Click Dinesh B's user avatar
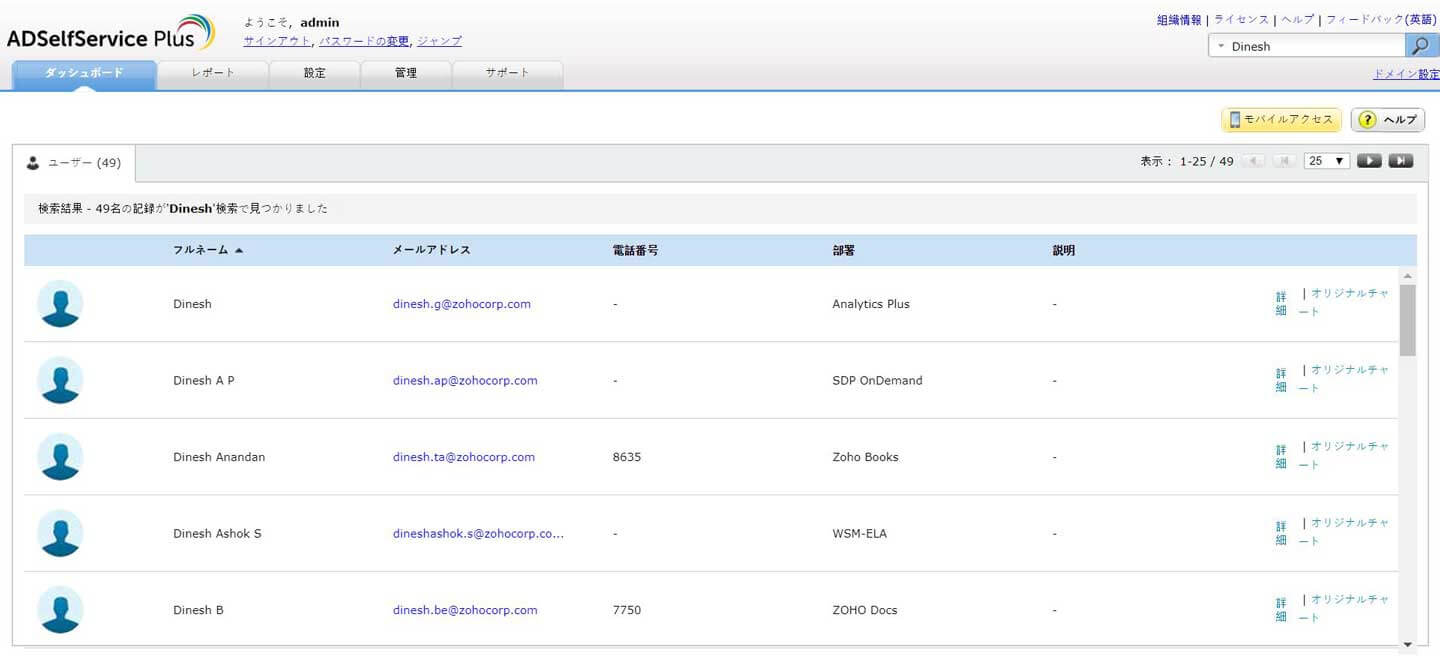Image resolution: width=1440 pixels, height=664 pixels. [60, 610]
